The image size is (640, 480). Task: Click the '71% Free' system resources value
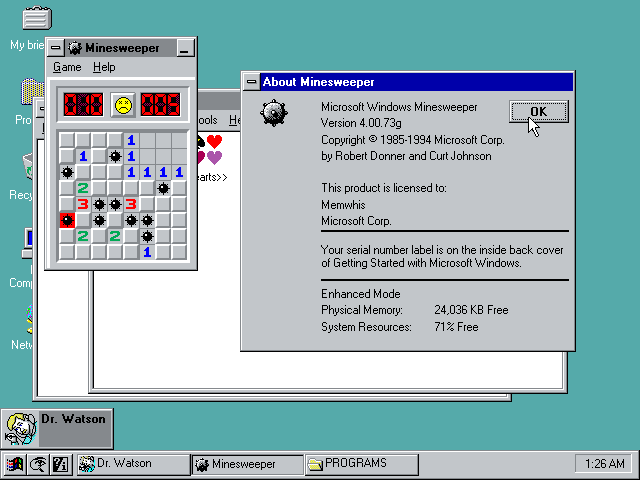[x=456, y=327]
